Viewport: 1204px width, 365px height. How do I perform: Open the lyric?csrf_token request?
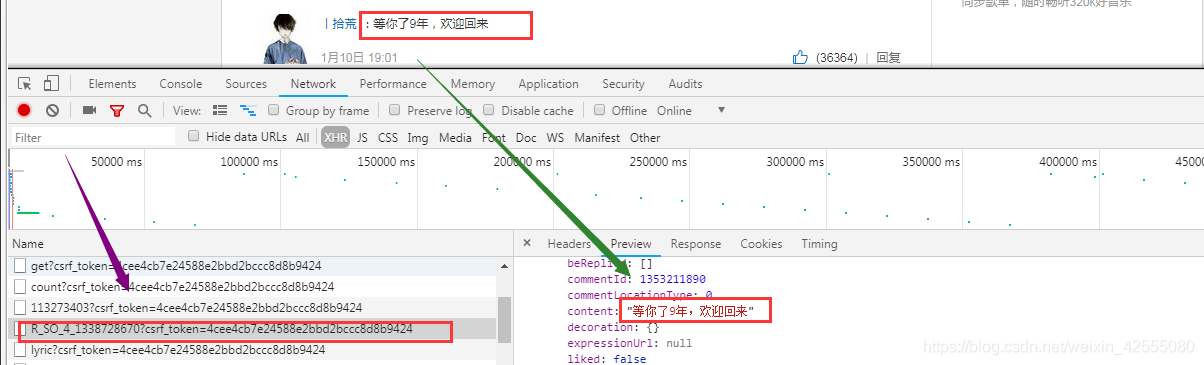[178, 350]
